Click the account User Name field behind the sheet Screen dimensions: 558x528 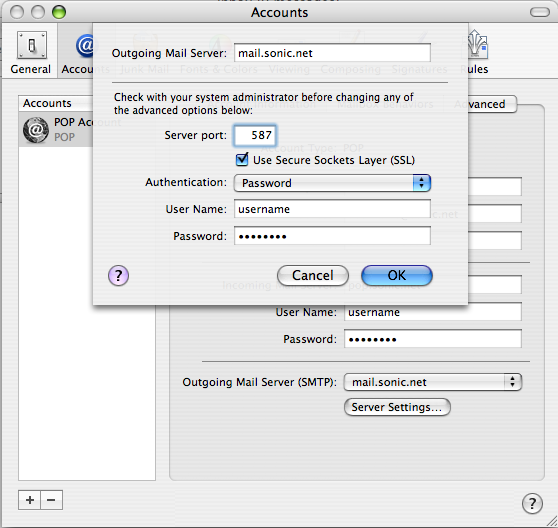pyautogui.click(x=433, y=312)
